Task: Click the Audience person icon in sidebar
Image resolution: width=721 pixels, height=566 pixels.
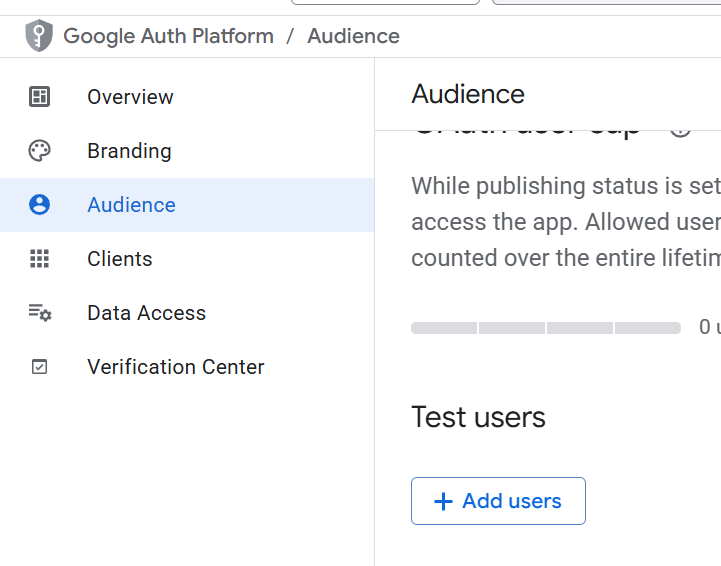Action: (39, 205)
